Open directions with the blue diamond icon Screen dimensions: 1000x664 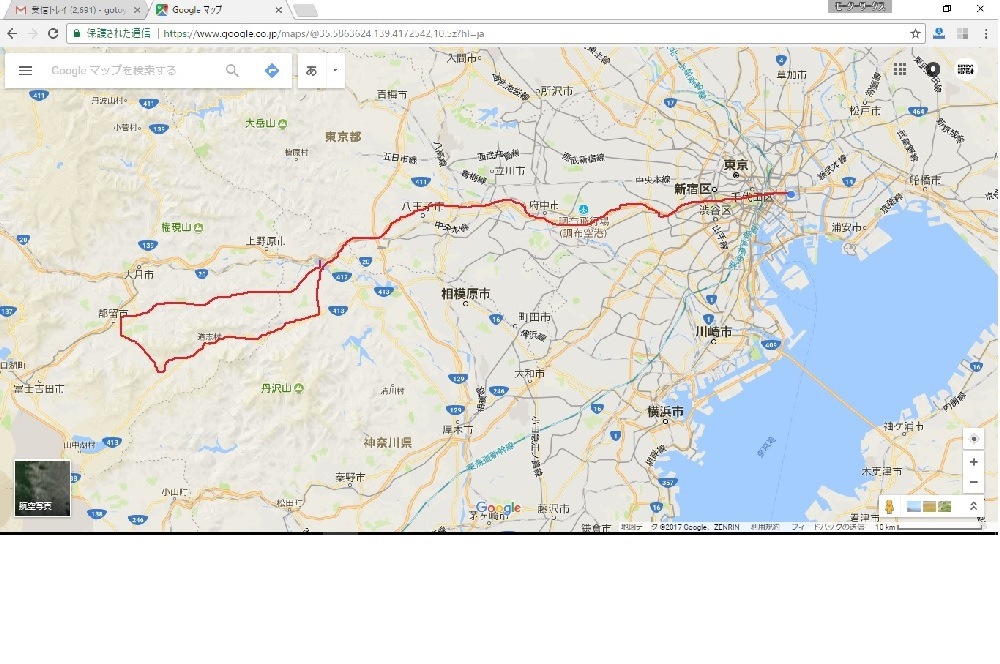(272, 70)
